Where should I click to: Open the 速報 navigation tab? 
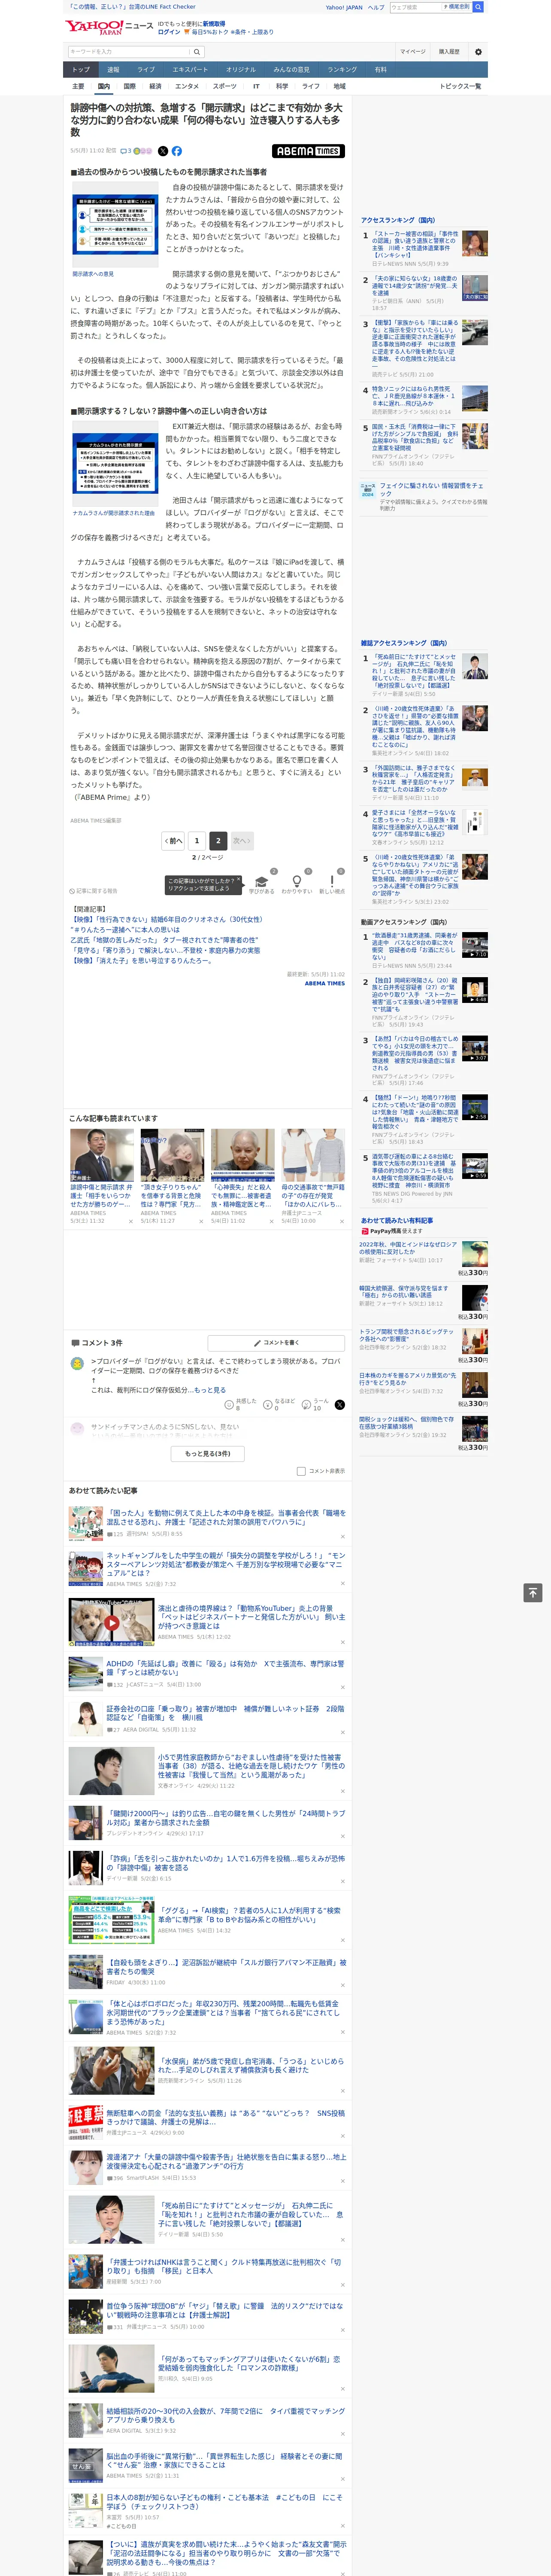coord(113,70)
